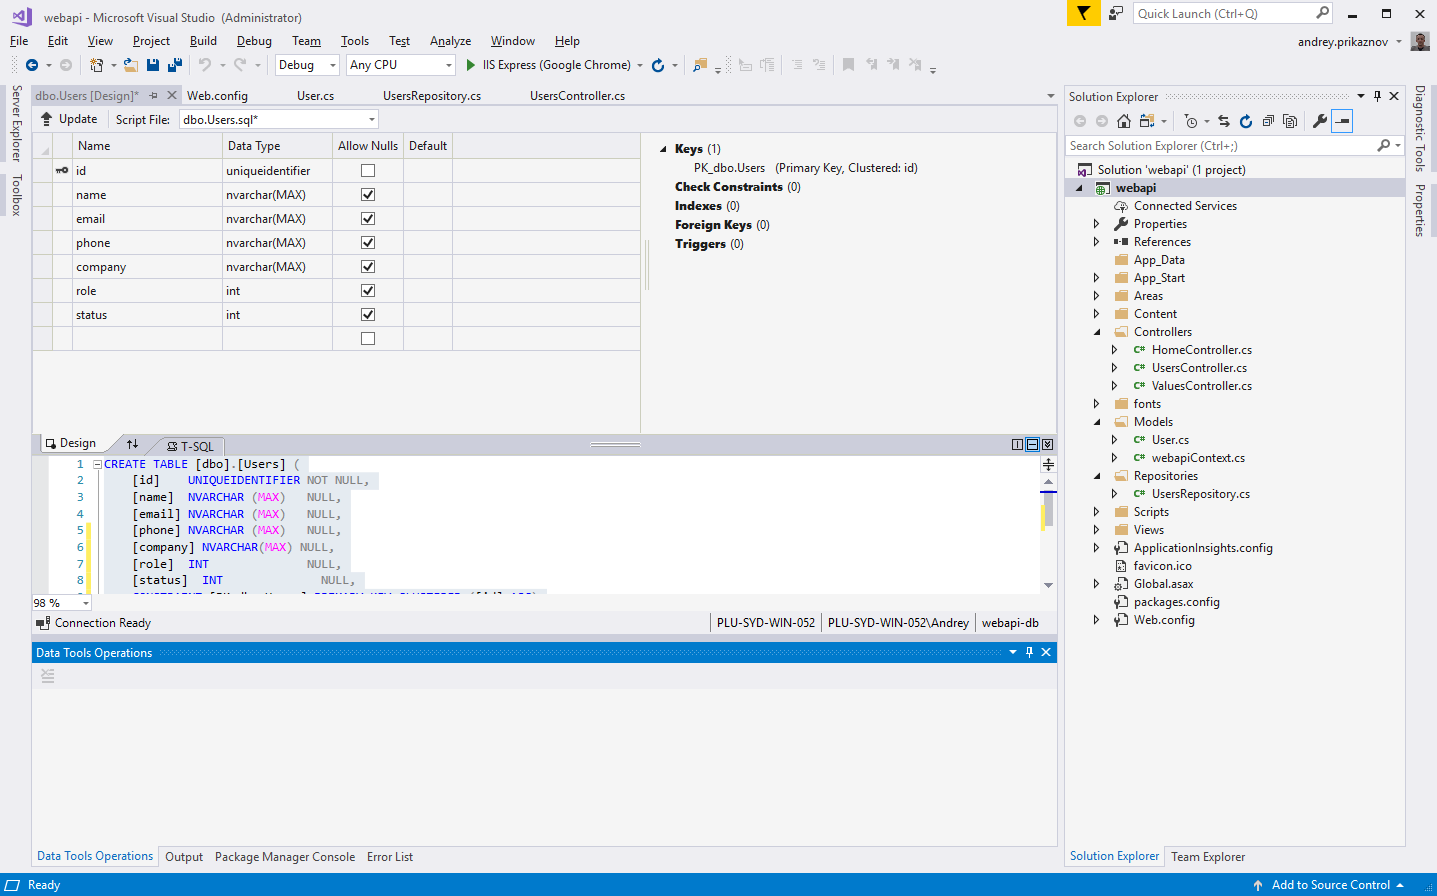
Task: Toggle Allow Nulls for company column
Action: tap(368, 267)
